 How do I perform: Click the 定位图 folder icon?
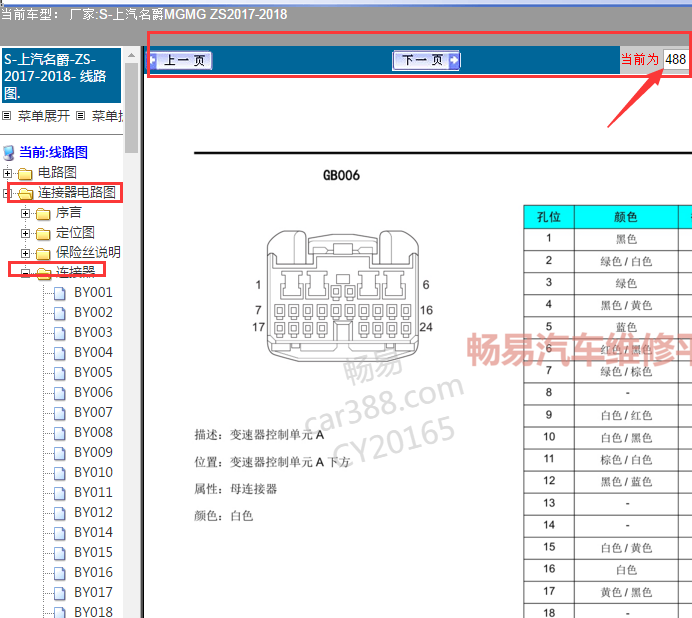coord(43,234)
